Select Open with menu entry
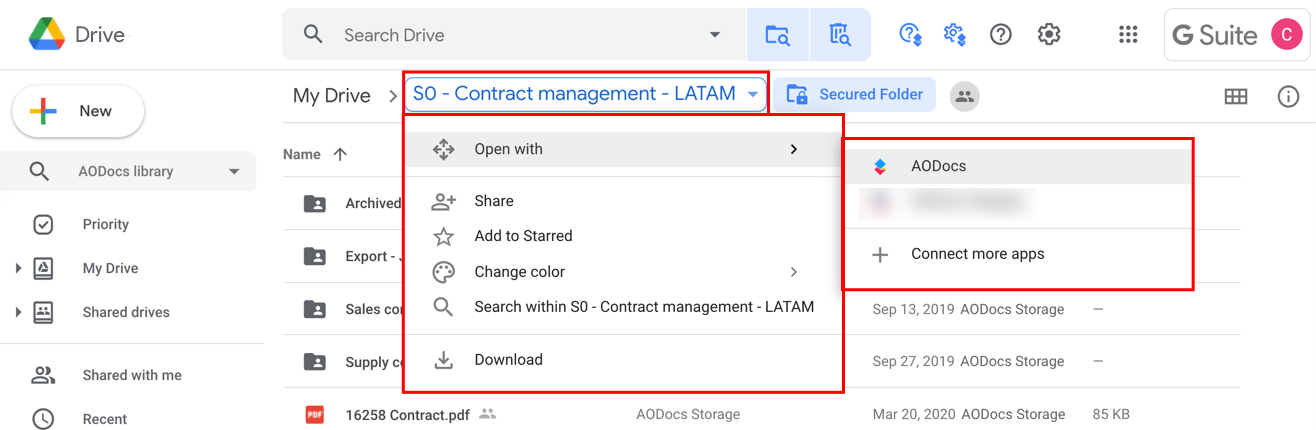The image size is (1316, 430). (624, 149)
